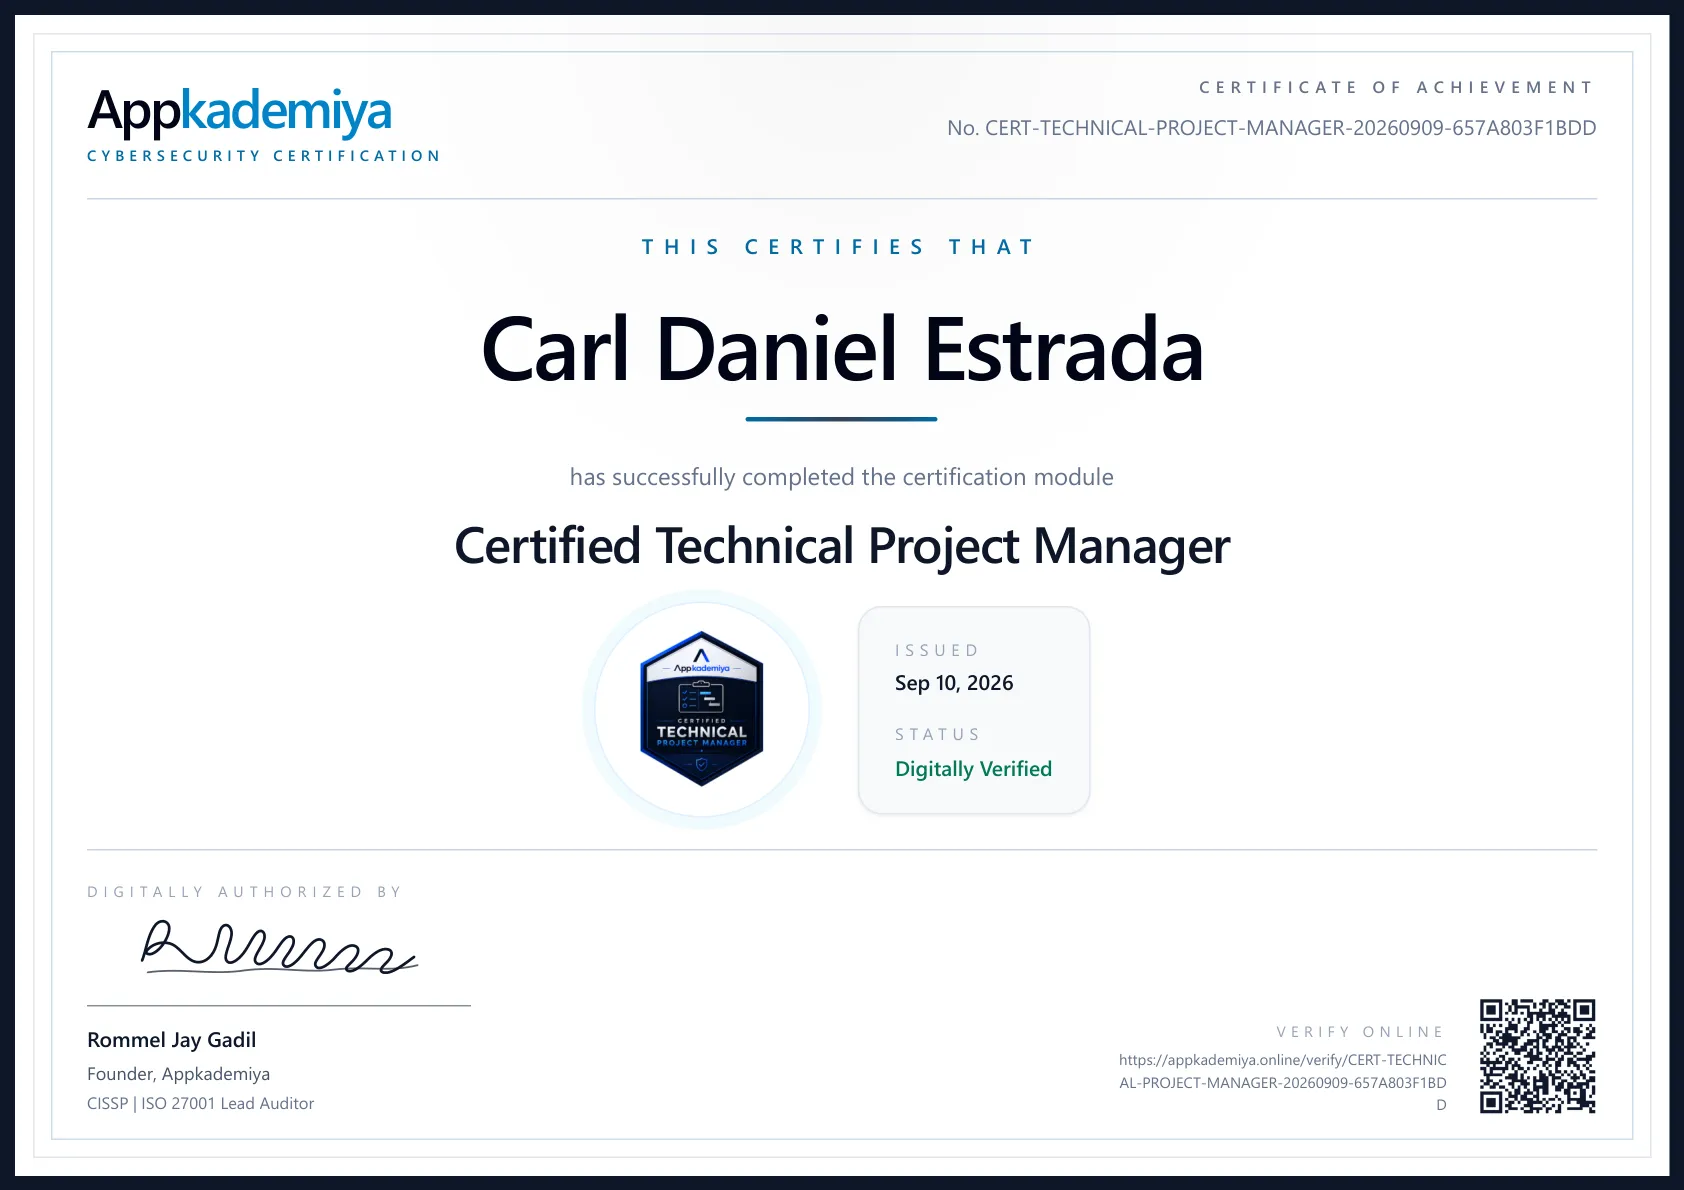1684x1190 pixels.
Task: Click the Certified Technical Project Manager title
Action: pyautogui.click(x=842, y=547)
